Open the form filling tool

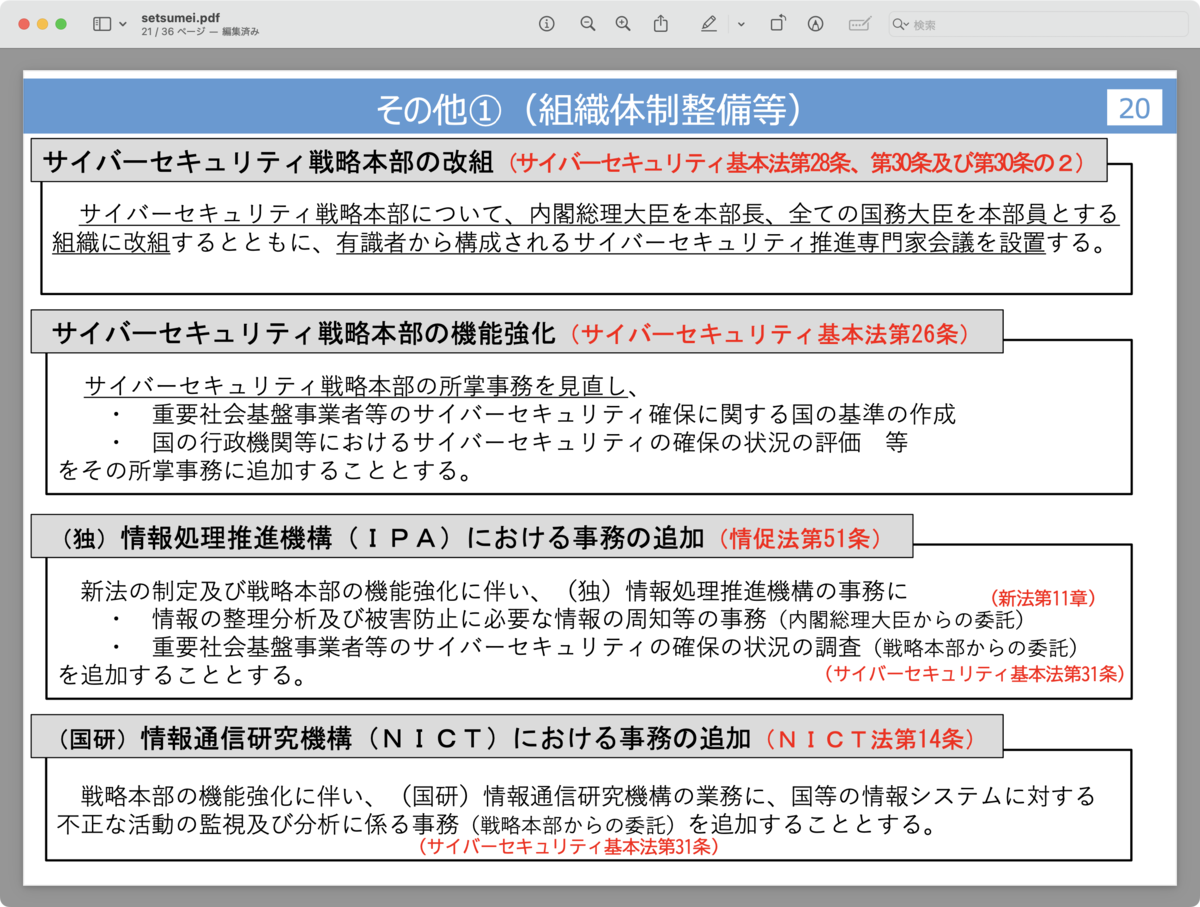pos(859,24)
